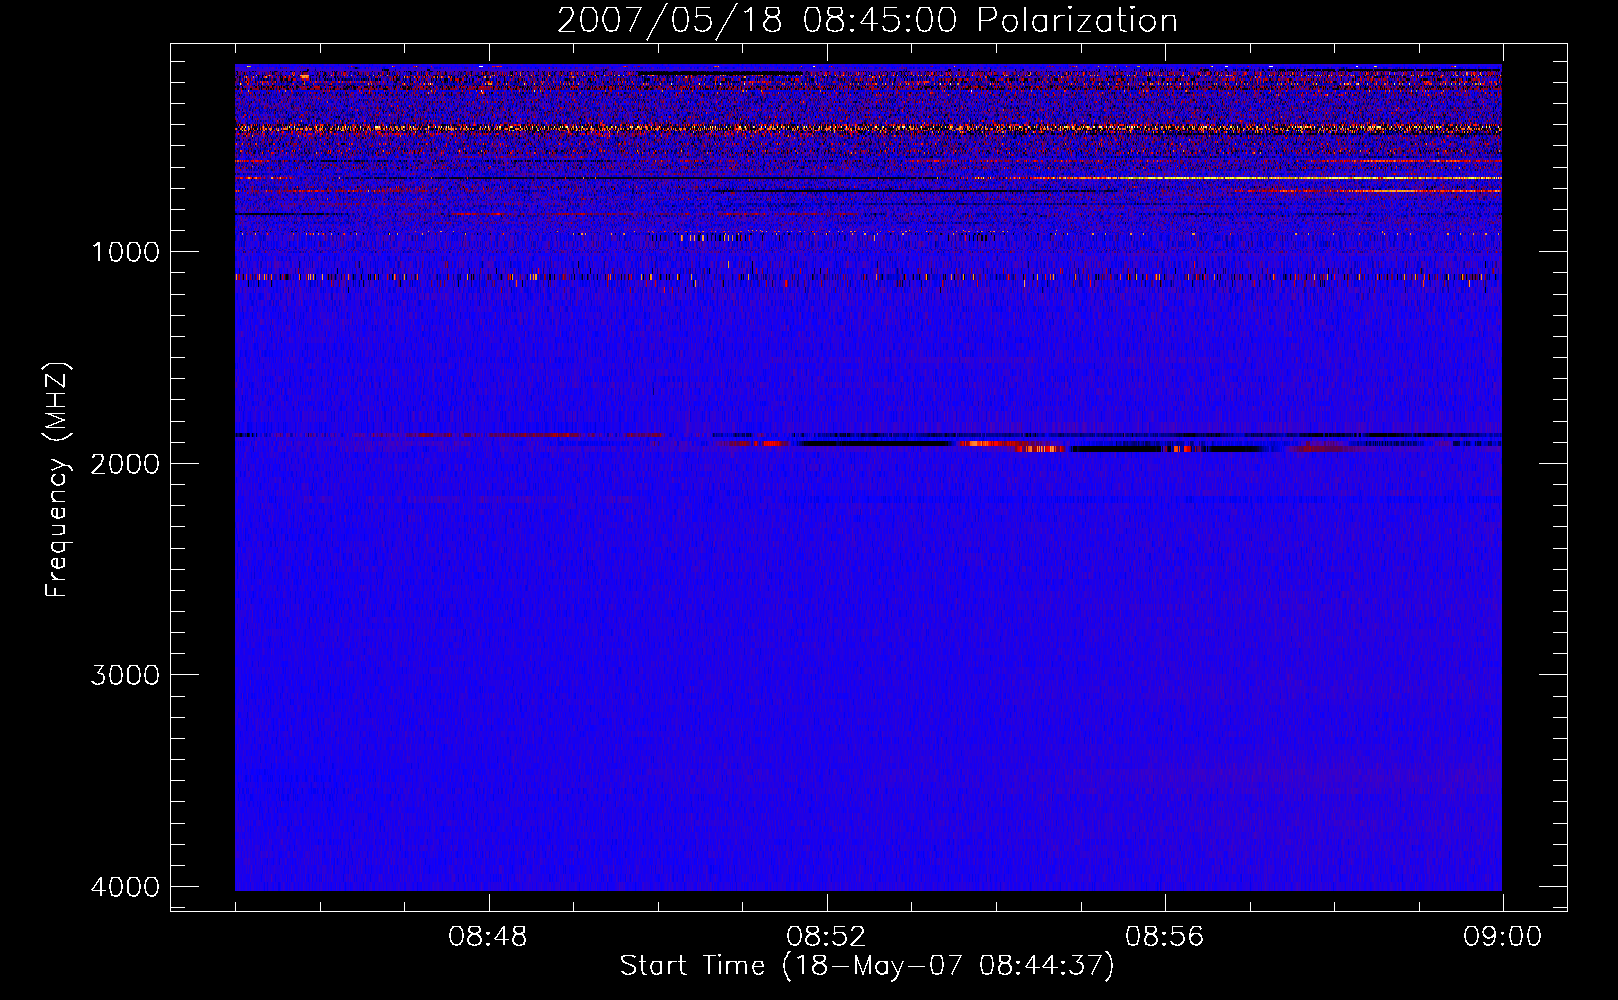Viewport: 1618px width, 1000px height.
Task: Click the spectrogram plot area
Action: tap(868, 477)
